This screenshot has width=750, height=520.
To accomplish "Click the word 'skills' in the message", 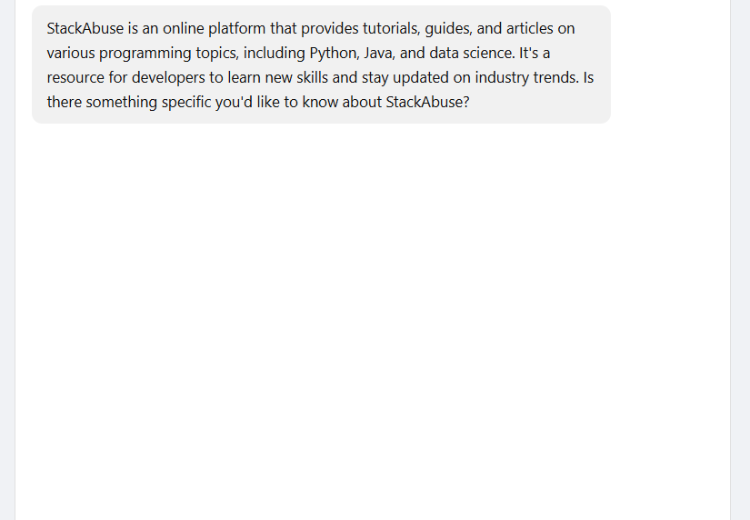I will 312,77.
